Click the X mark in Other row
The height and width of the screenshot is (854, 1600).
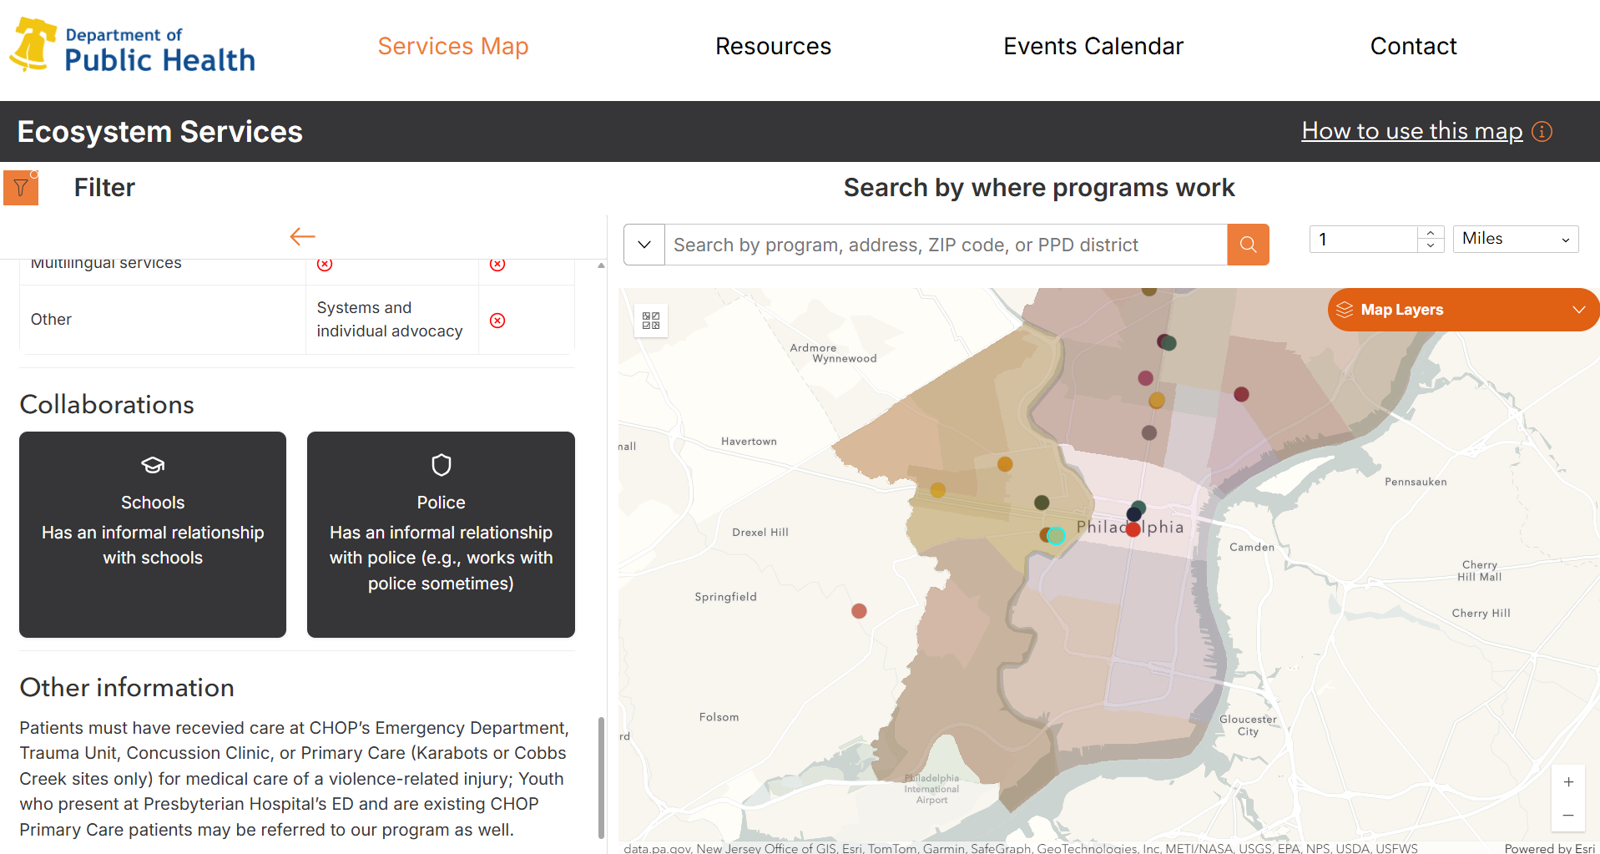pyautogui.click(x=497, y=320)
